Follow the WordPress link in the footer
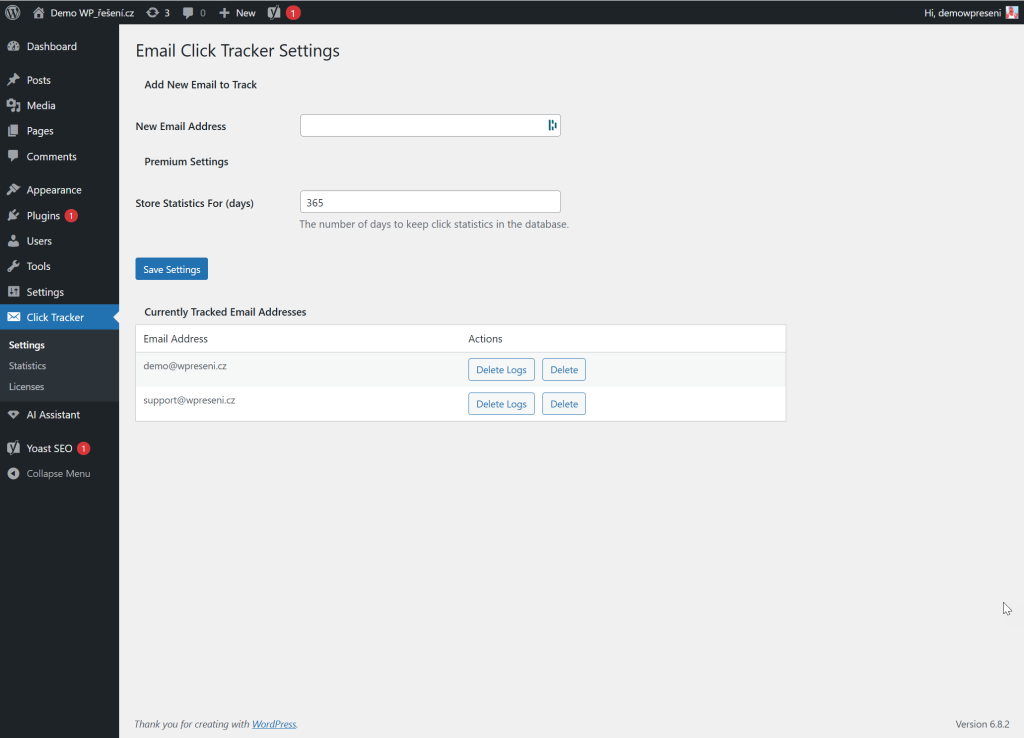 [x=273, y=724]
